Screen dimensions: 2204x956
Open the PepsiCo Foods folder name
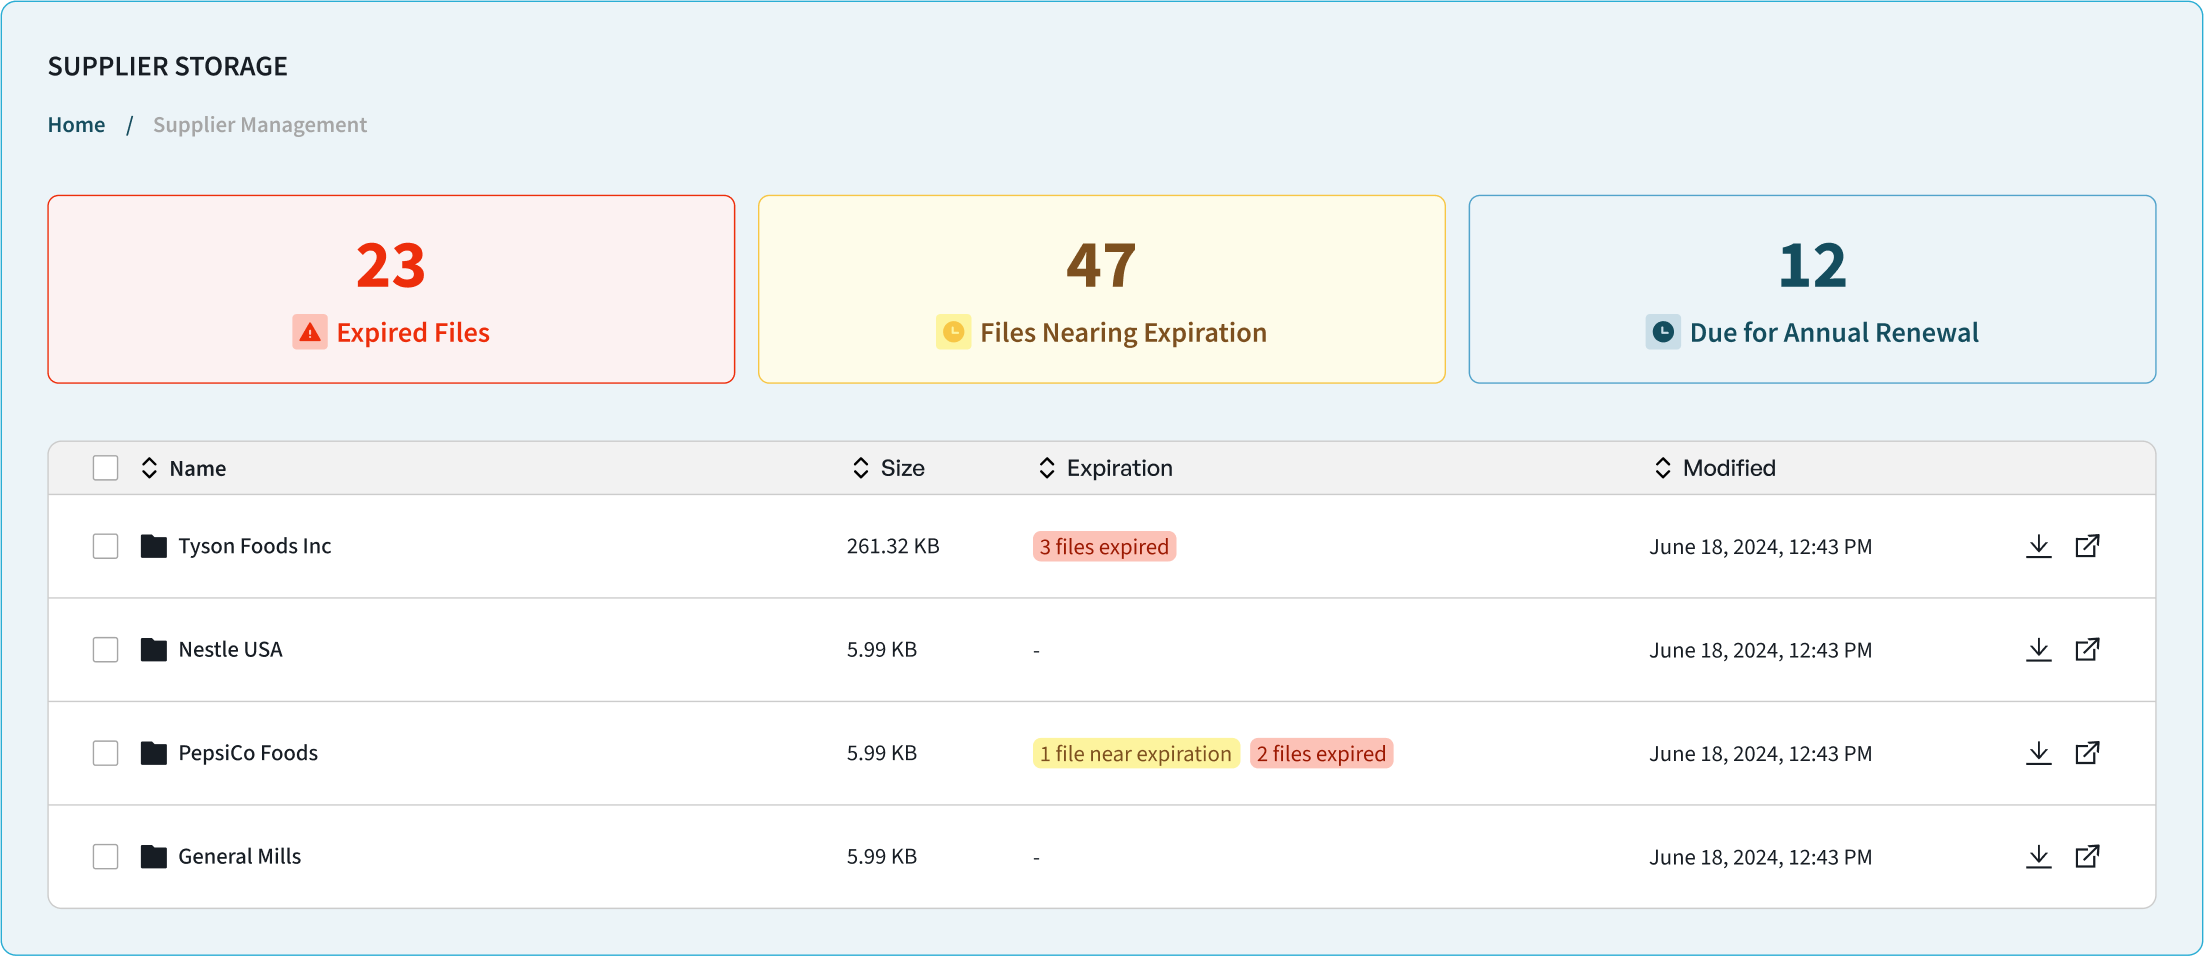click(248, 753)
